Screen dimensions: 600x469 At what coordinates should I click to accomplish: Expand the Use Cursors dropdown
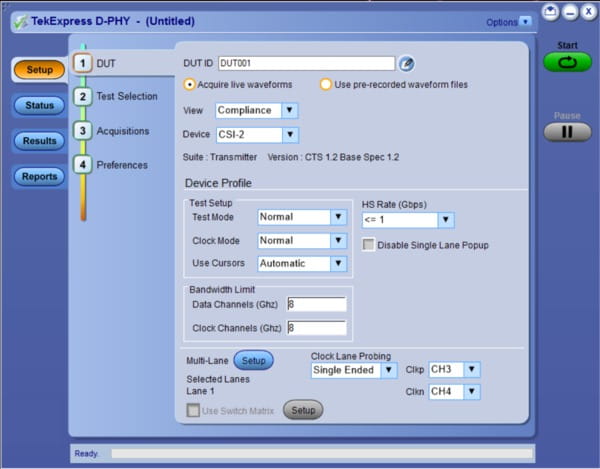[338, 264]
